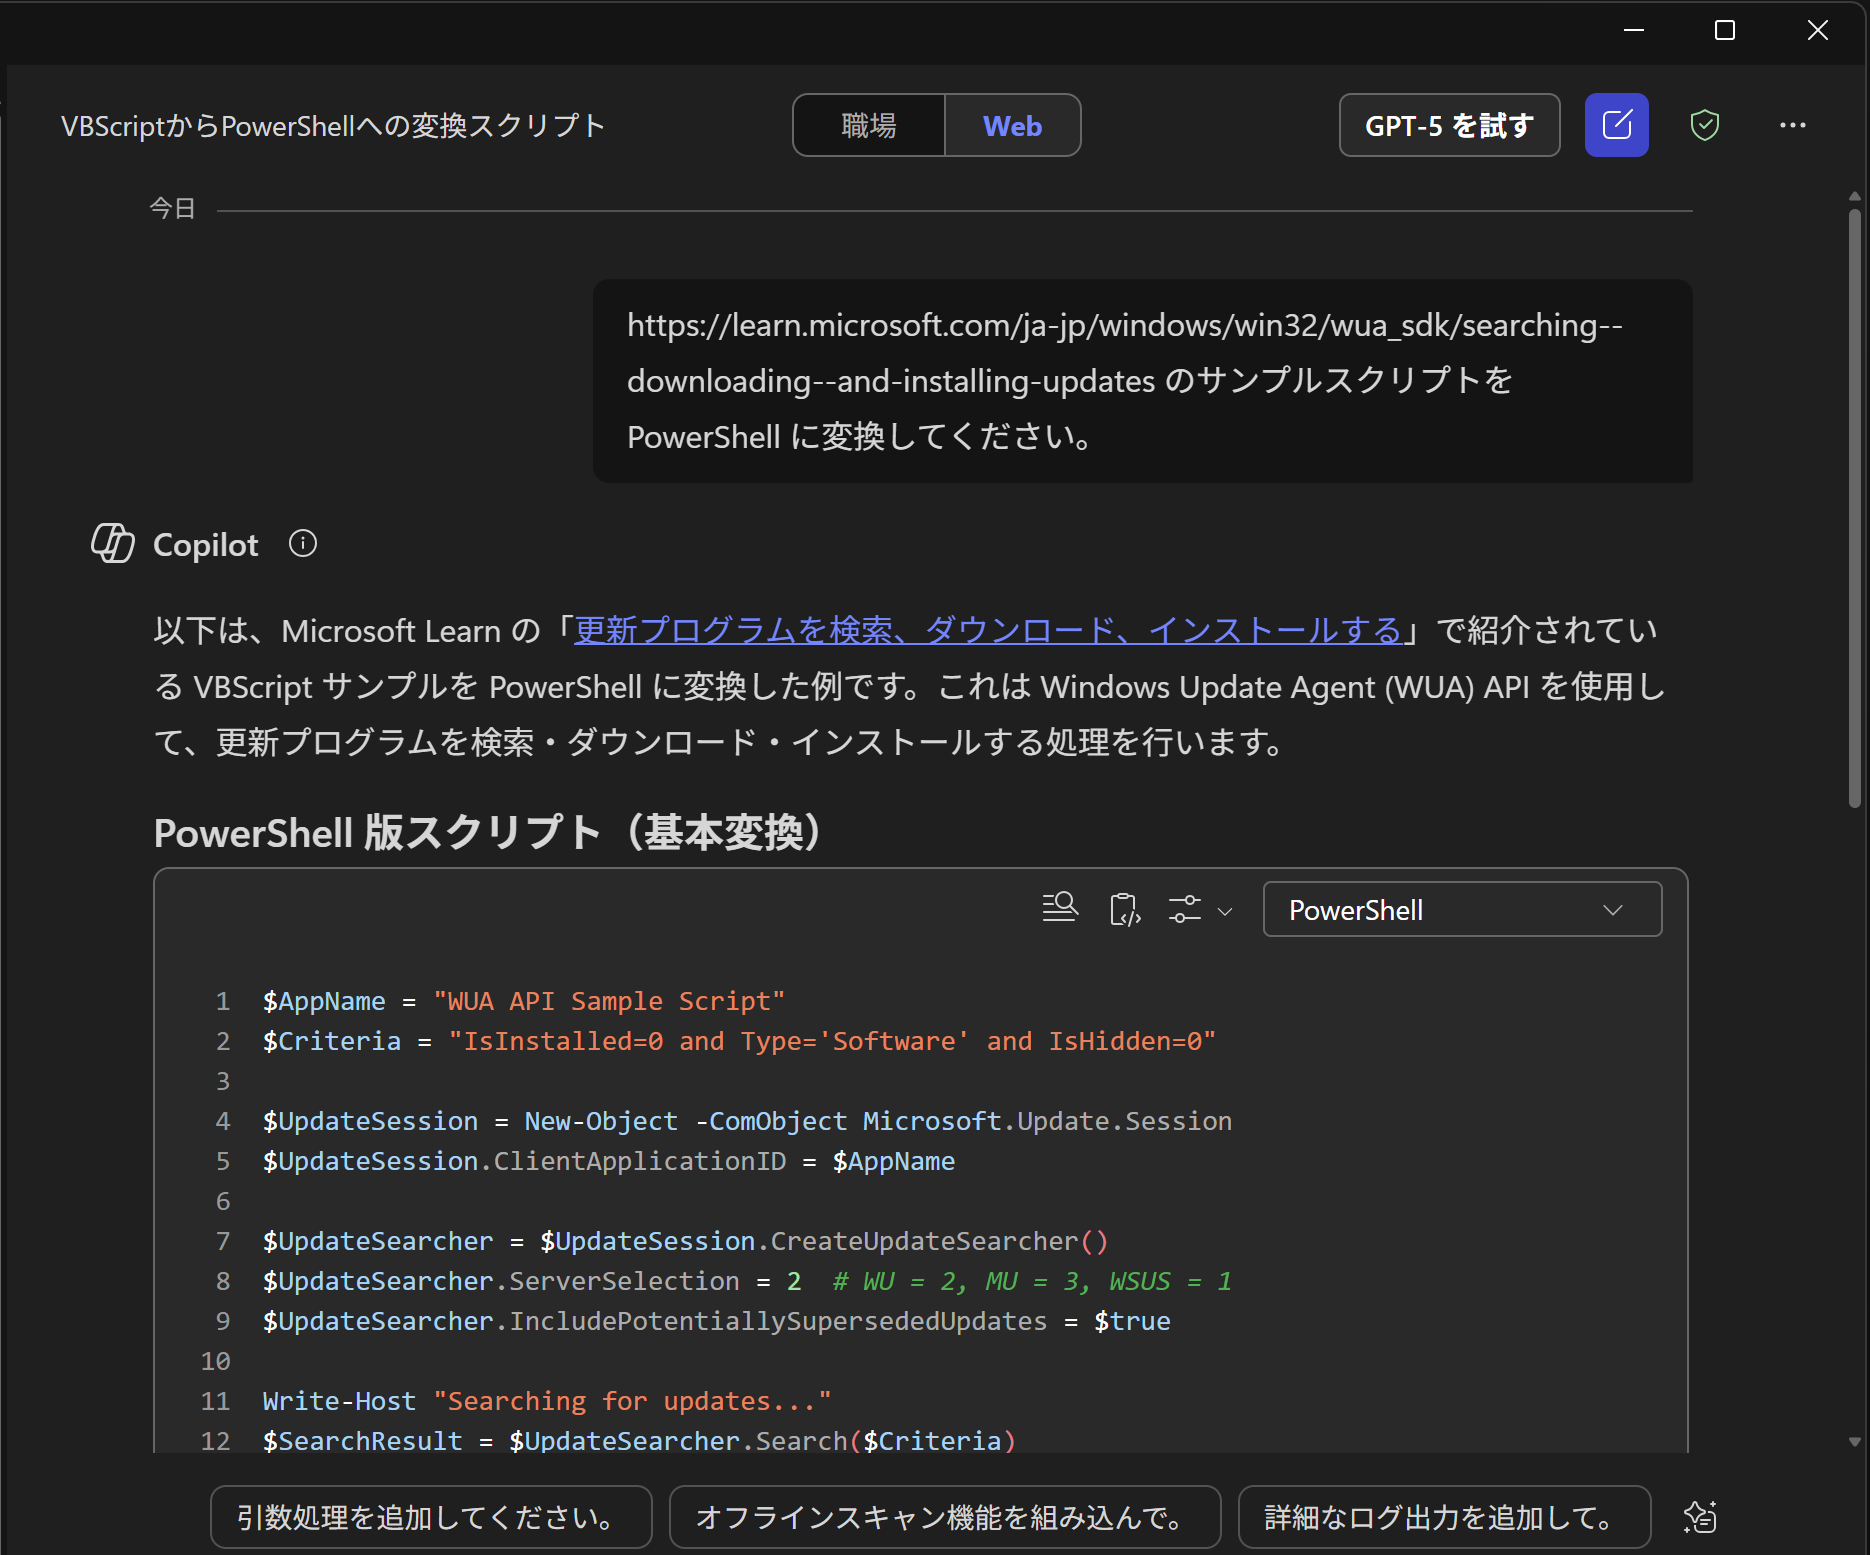Start a new chat with compose icon
This screenshot has height=1555, width=1870.
pos(1616,125)
